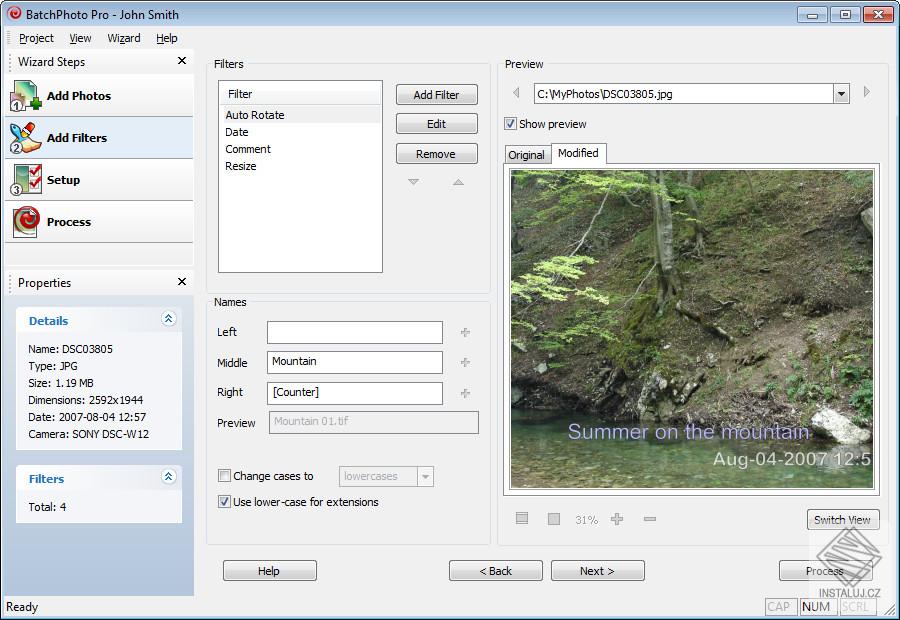Viewport: 900px width, 620px height.
Task: Select Comment filter in list
Action: click(300, 149)
